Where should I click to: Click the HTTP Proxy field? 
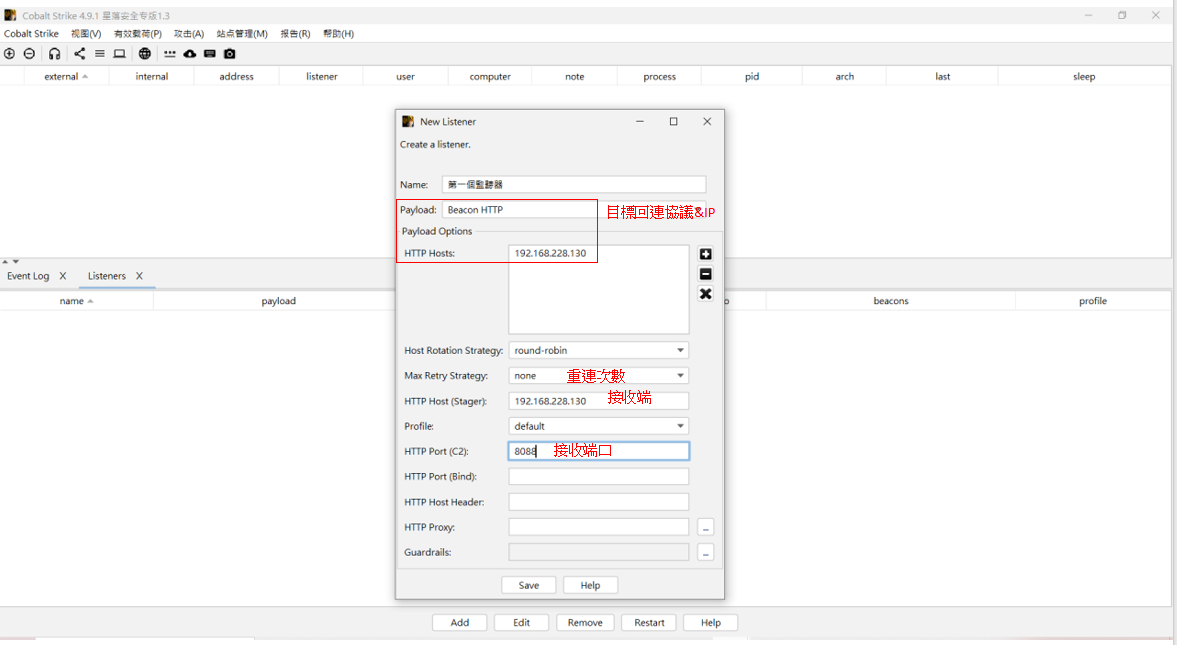(x=598, y=527)
